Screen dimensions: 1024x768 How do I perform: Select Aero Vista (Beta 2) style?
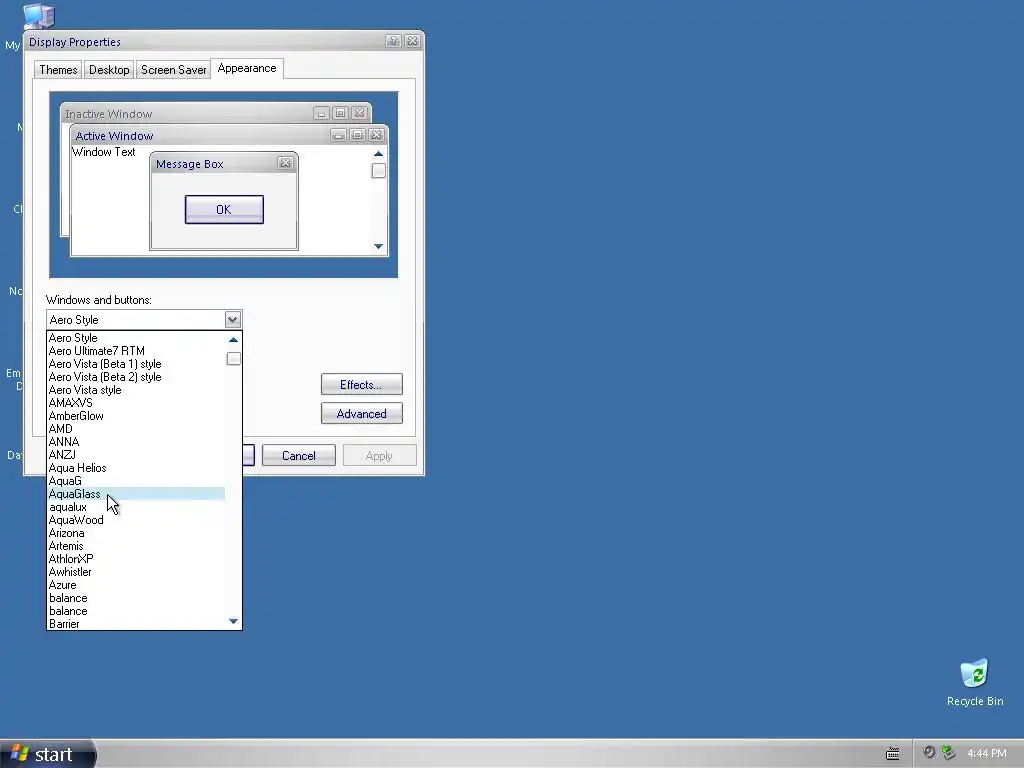(x=136, y=377)
